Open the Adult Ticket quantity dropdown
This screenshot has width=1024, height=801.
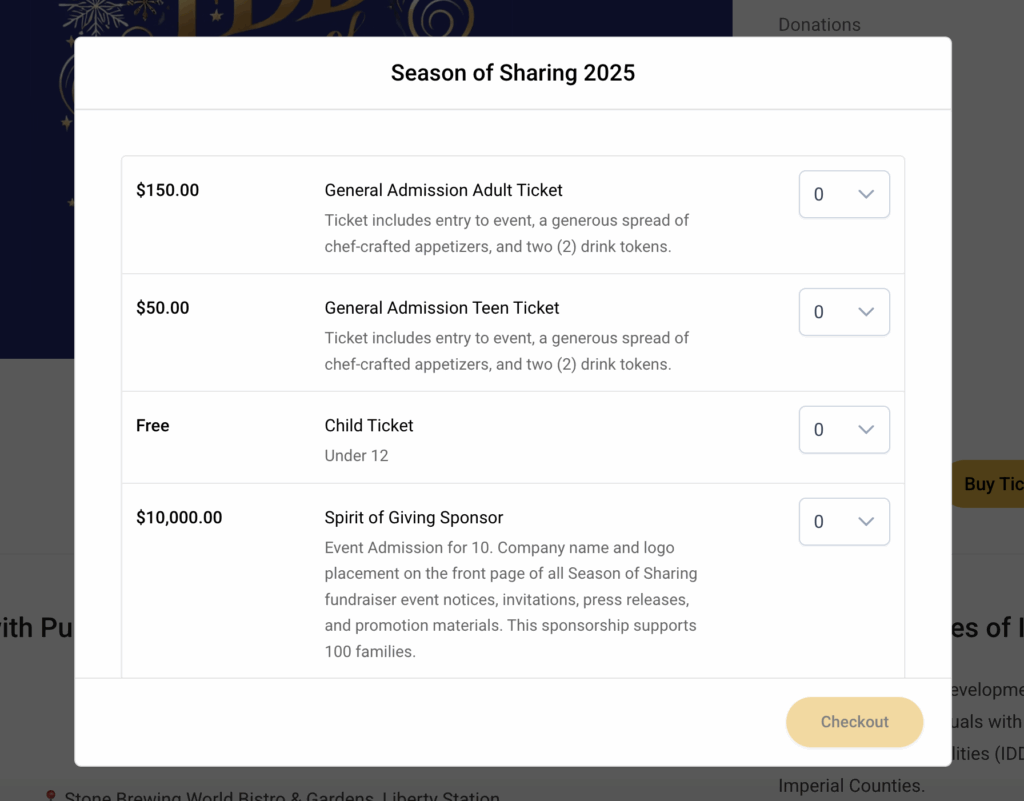843,194
